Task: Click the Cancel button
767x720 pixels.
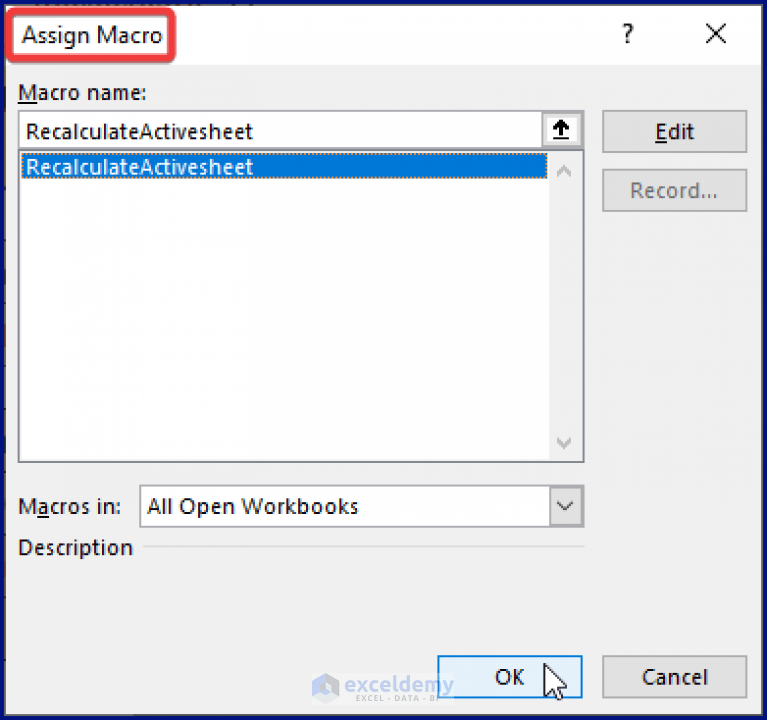Action: pos(675,676)
